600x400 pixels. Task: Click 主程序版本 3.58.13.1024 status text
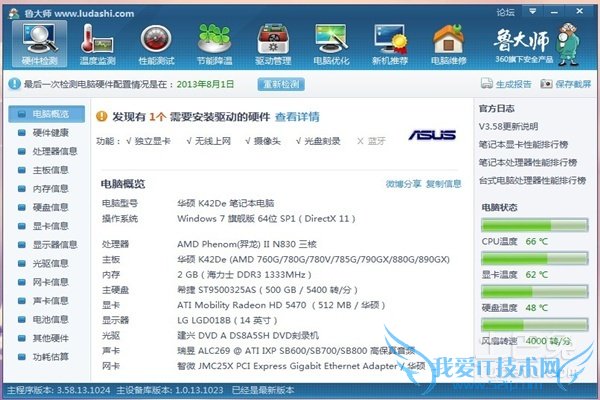[59, 390]
